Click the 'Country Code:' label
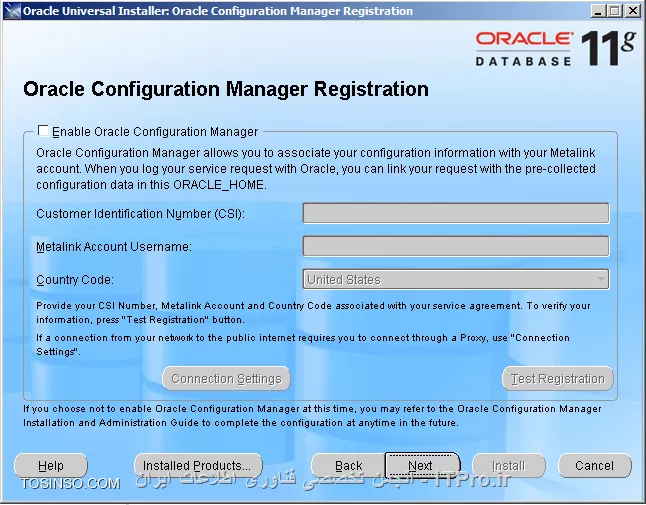The height and width of the screenshot is (505, 646). tap(75, 280)
